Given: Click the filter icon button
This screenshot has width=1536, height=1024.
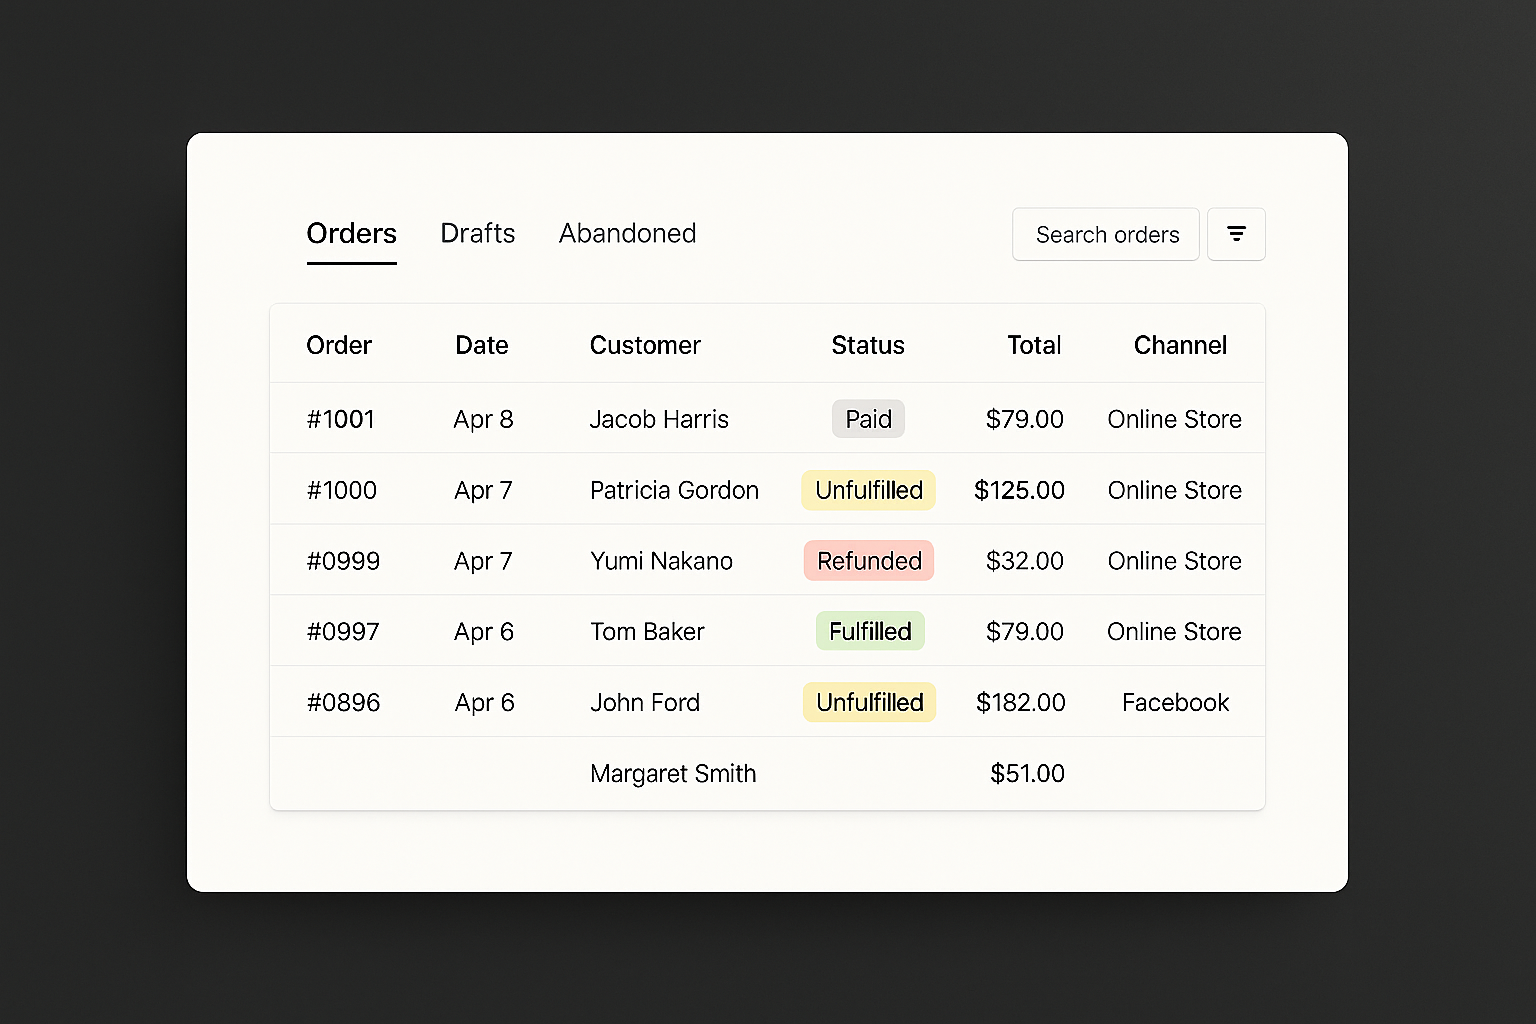Looking at the screenshot, I should click(1236, 234).
